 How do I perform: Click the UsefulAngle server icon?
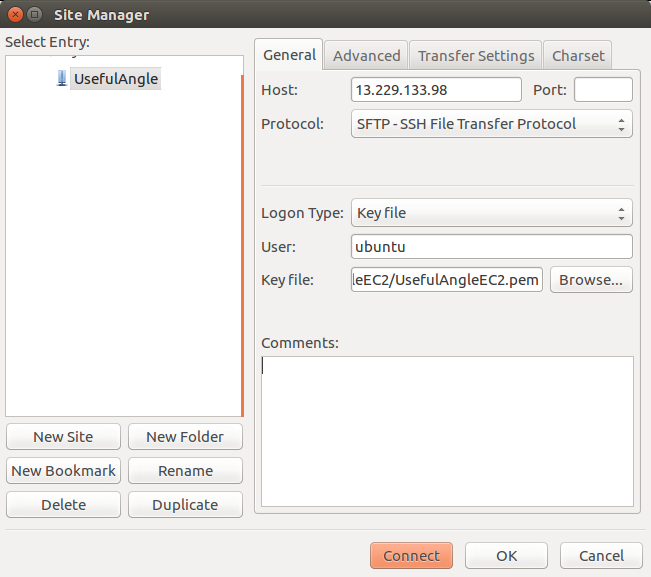[62, 79]
